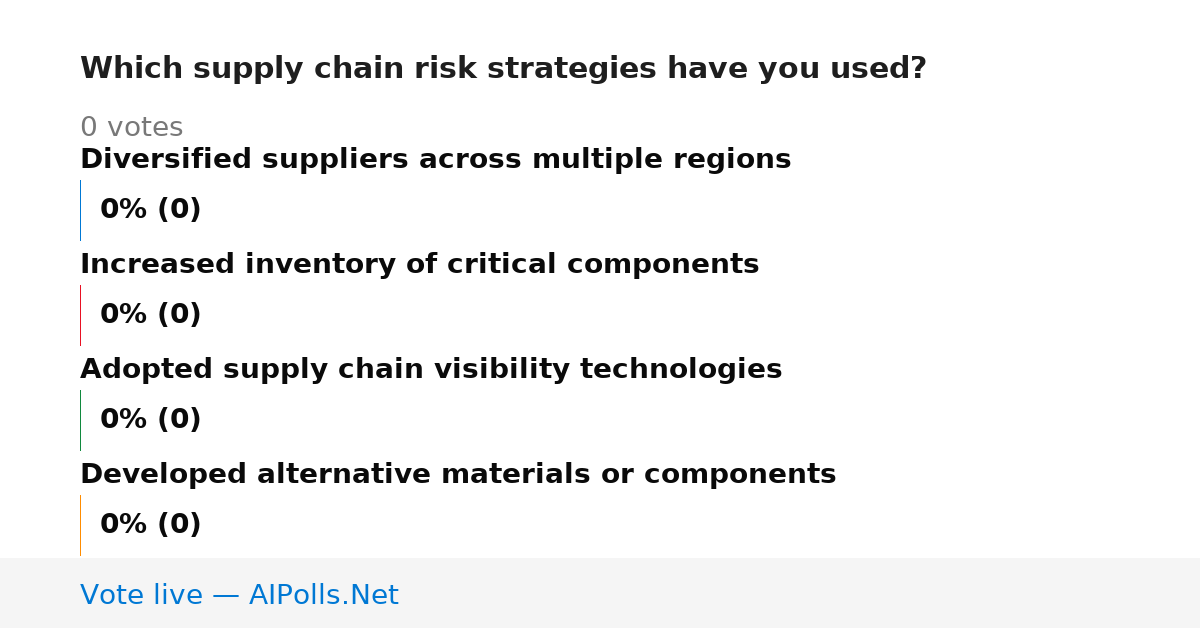Viewport: 1200px width, 628px height.
Task: Click the poll question title text
Action: coord(503,69)
